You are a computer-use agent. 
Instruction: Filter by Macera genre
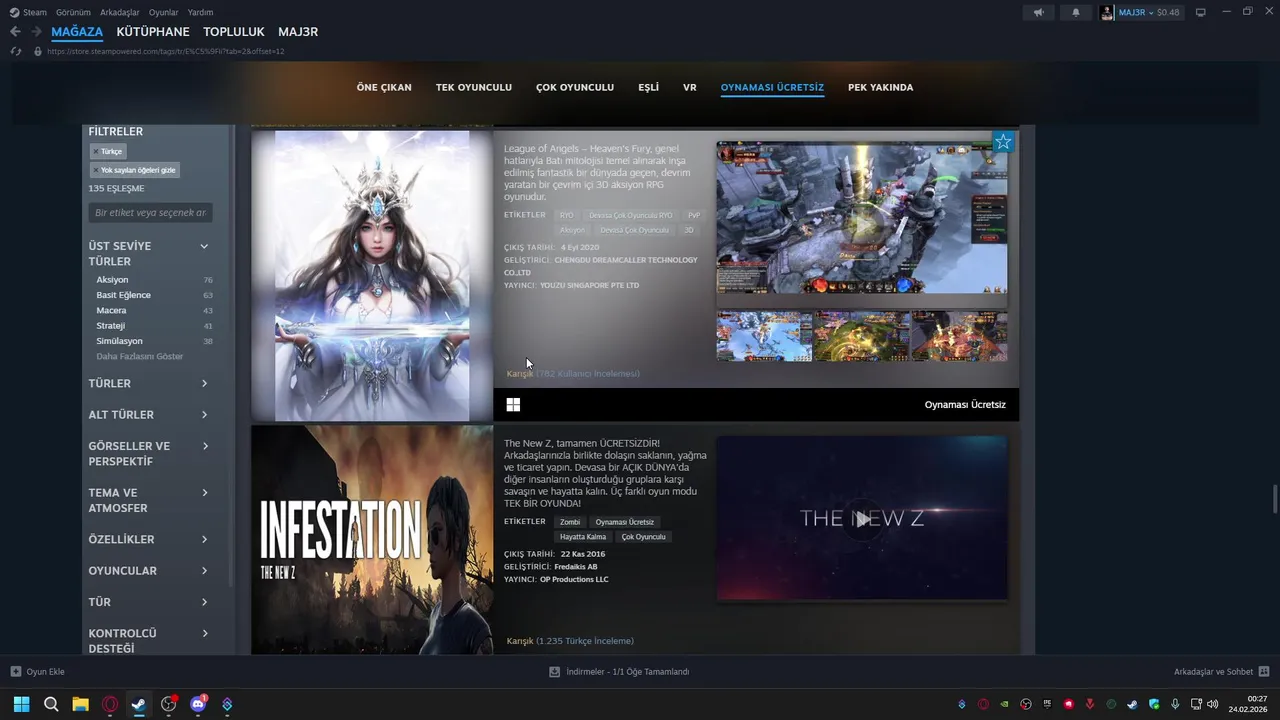pyautogui.click(x=111, y=310)
